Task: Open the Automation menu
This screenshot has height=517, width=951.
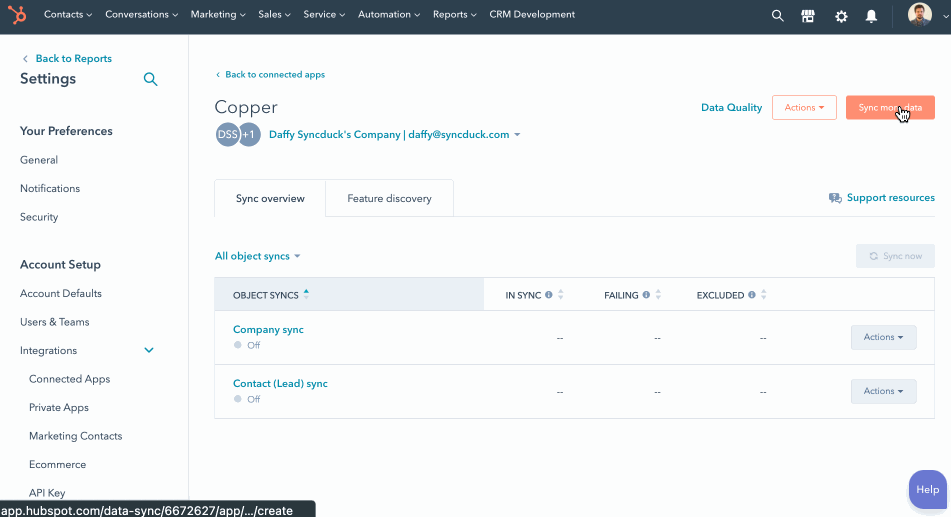Action: 389,15
